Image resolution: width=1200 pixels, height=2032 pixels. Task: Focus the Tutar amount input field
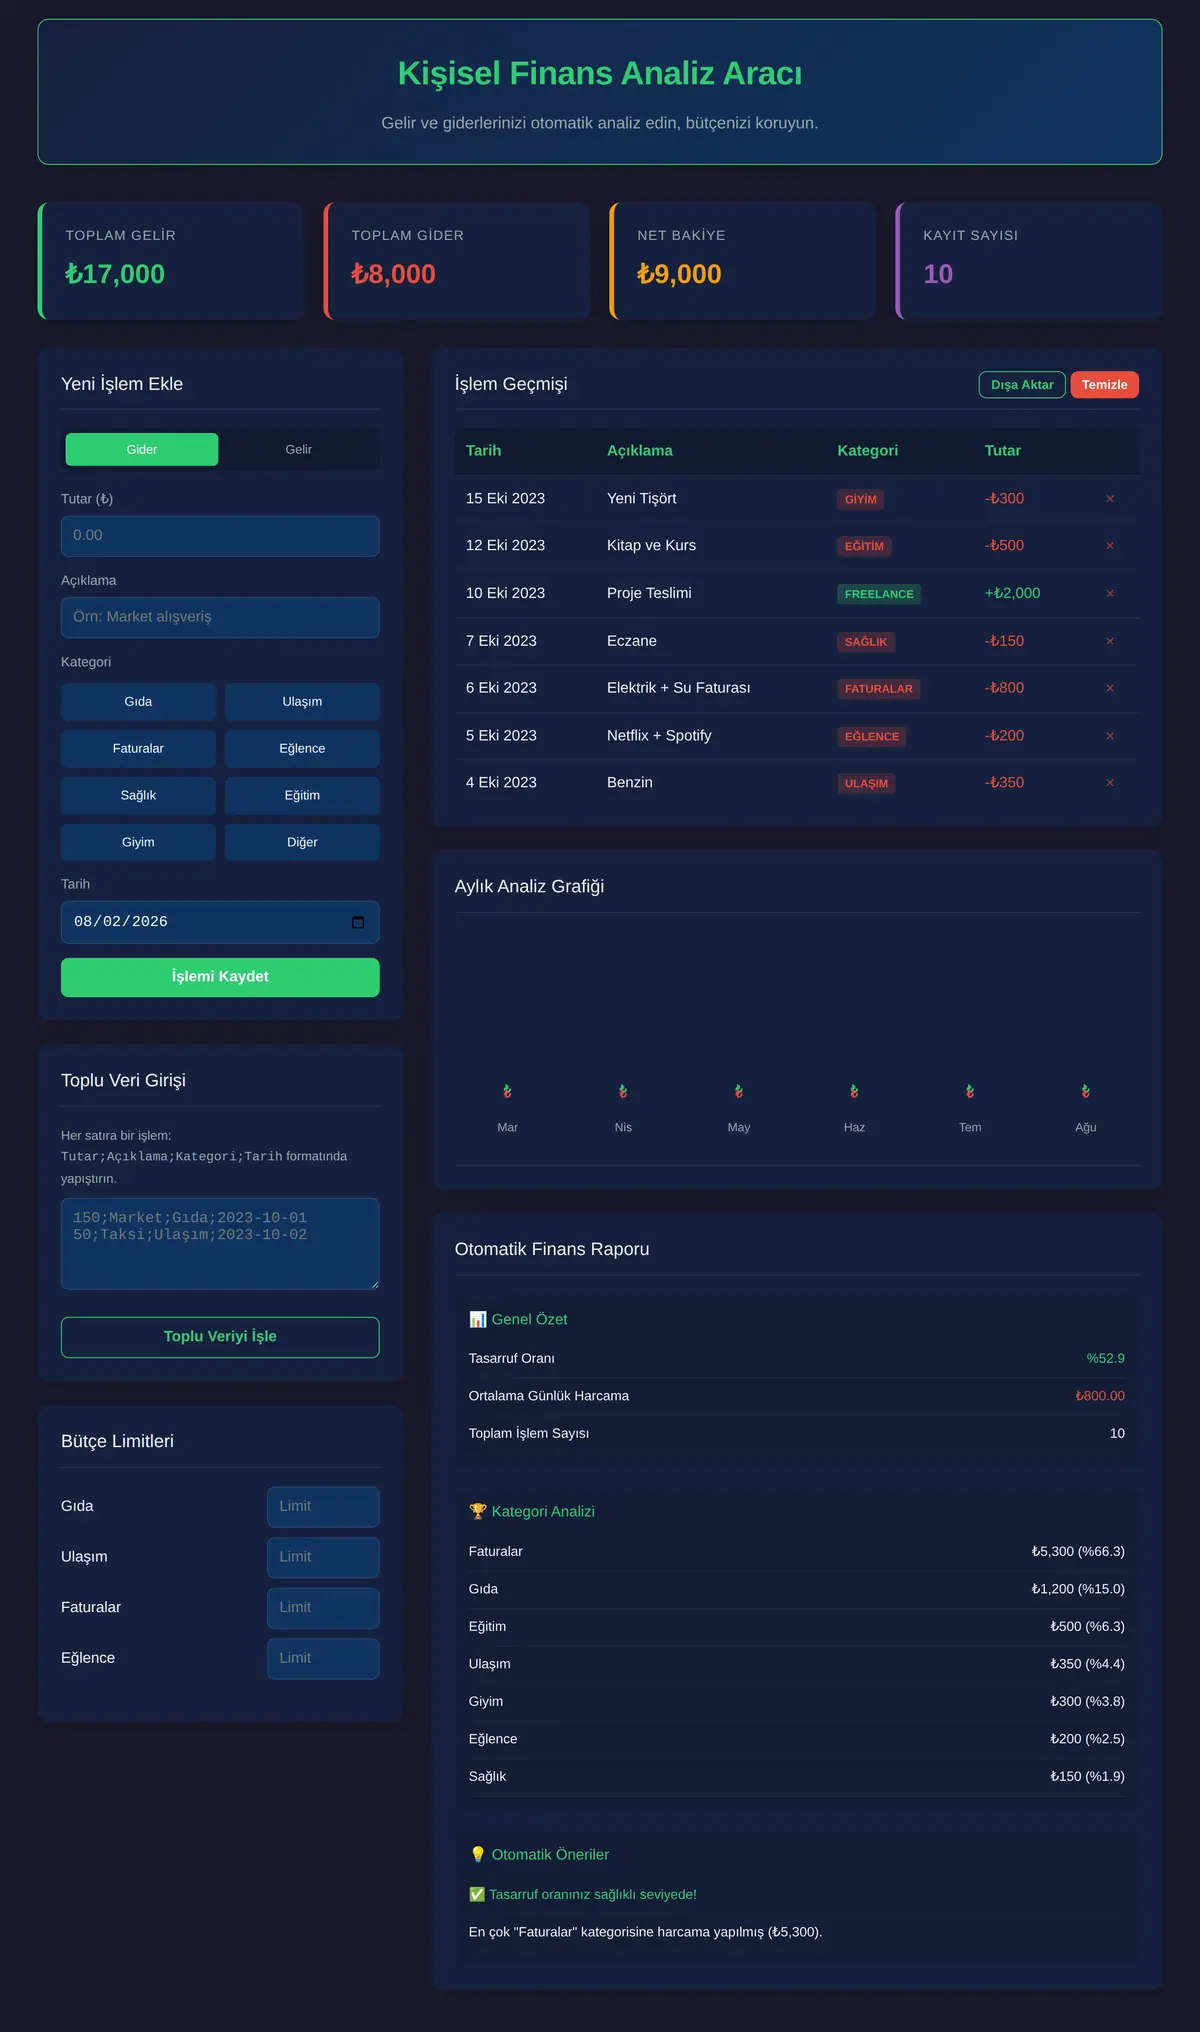[x=220, y=536]
